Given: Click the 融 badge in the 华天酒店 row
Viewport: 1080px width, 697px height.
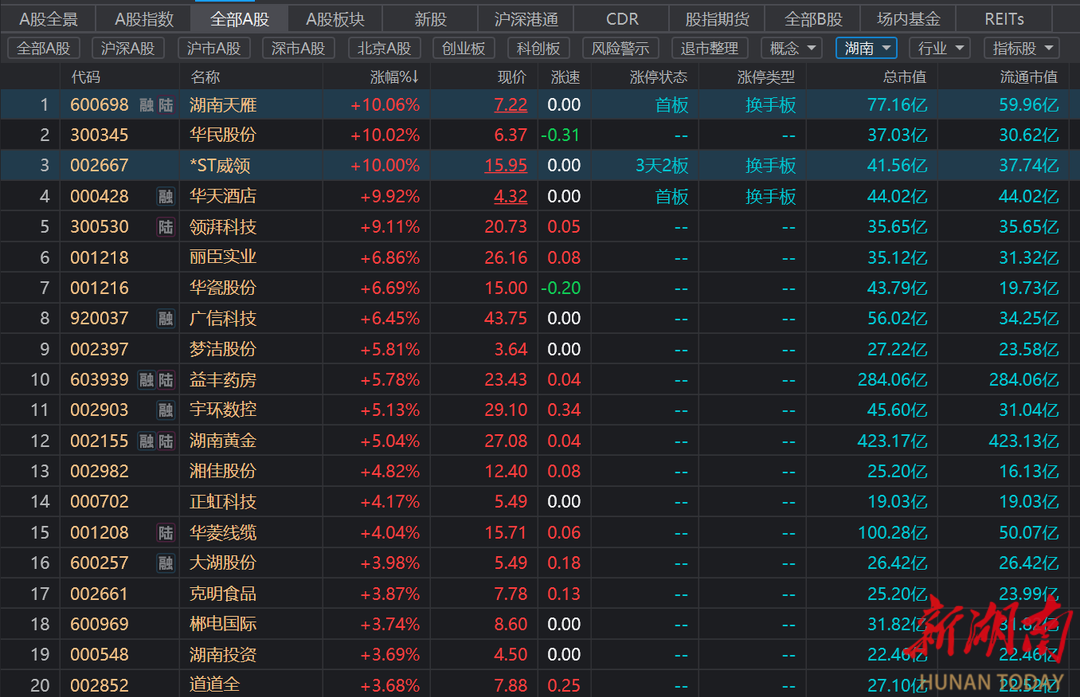Looking at the screenshot, I should pyautogui.click(x=166, y=197).
